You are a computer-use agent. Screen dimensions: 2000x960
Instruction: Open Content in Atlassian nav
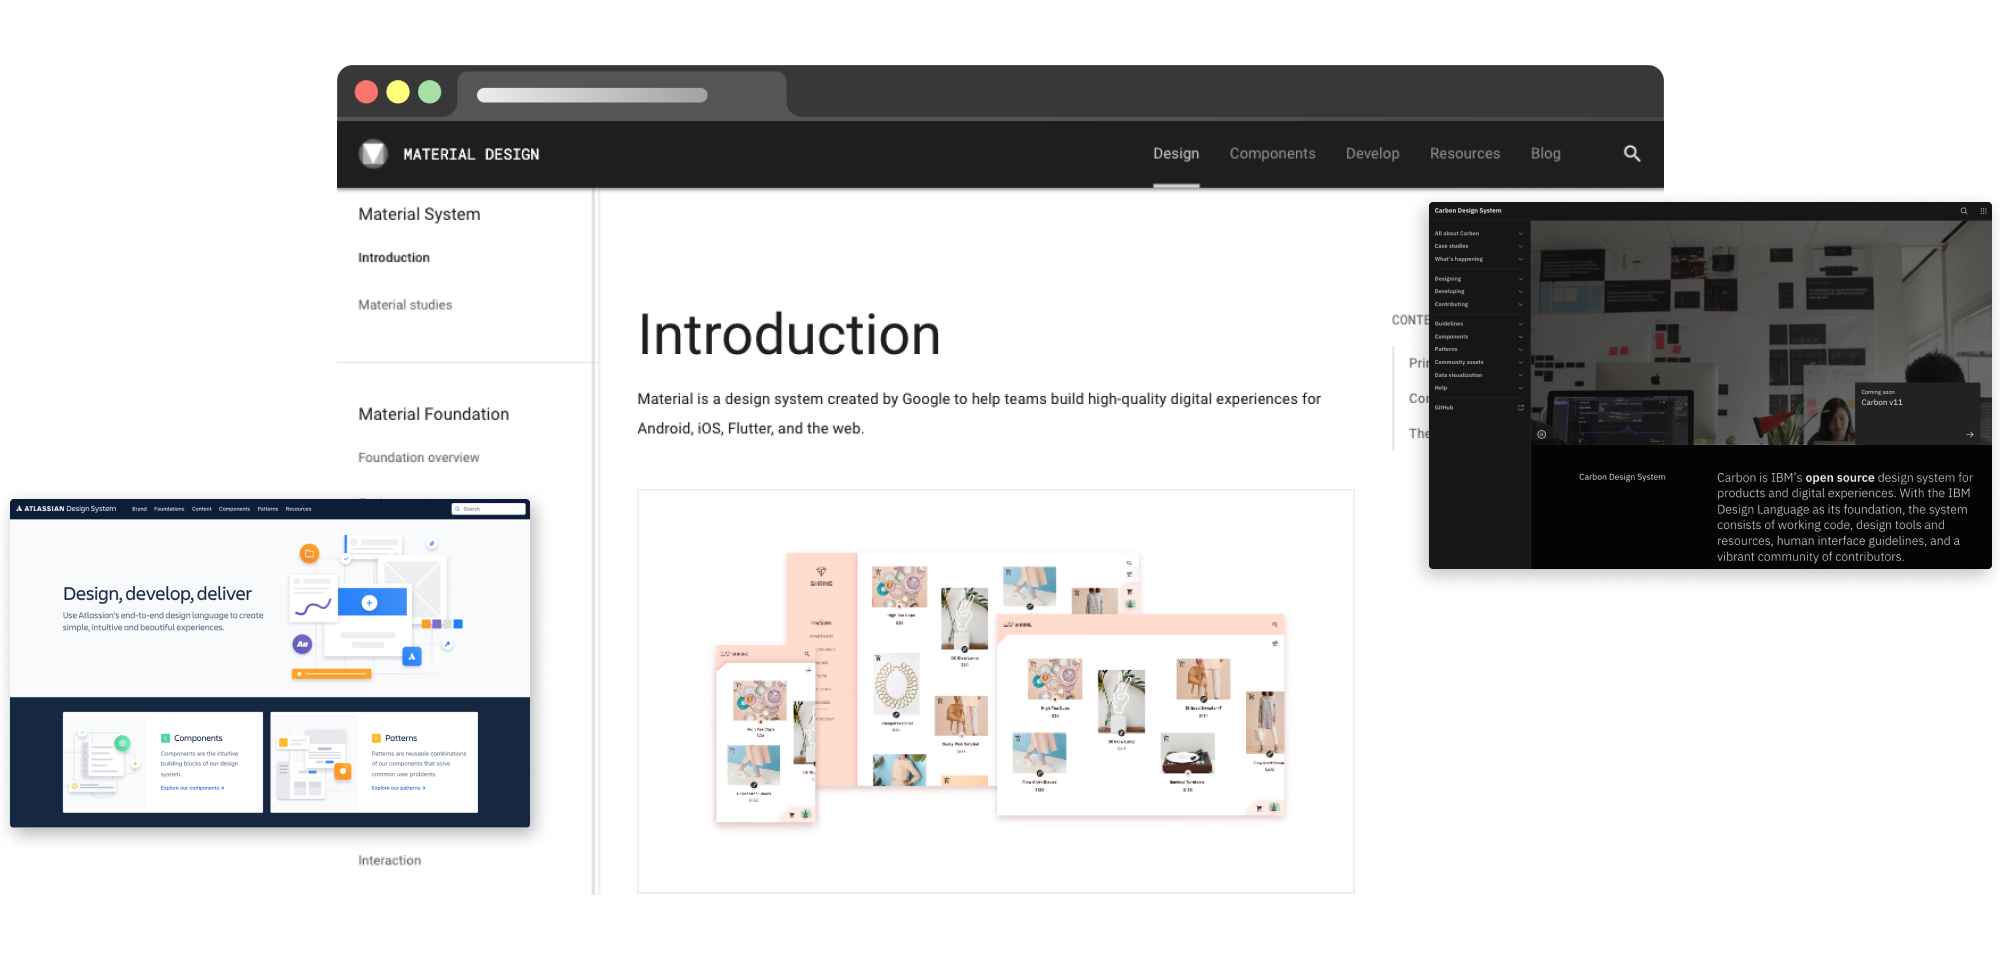[201, 509]
